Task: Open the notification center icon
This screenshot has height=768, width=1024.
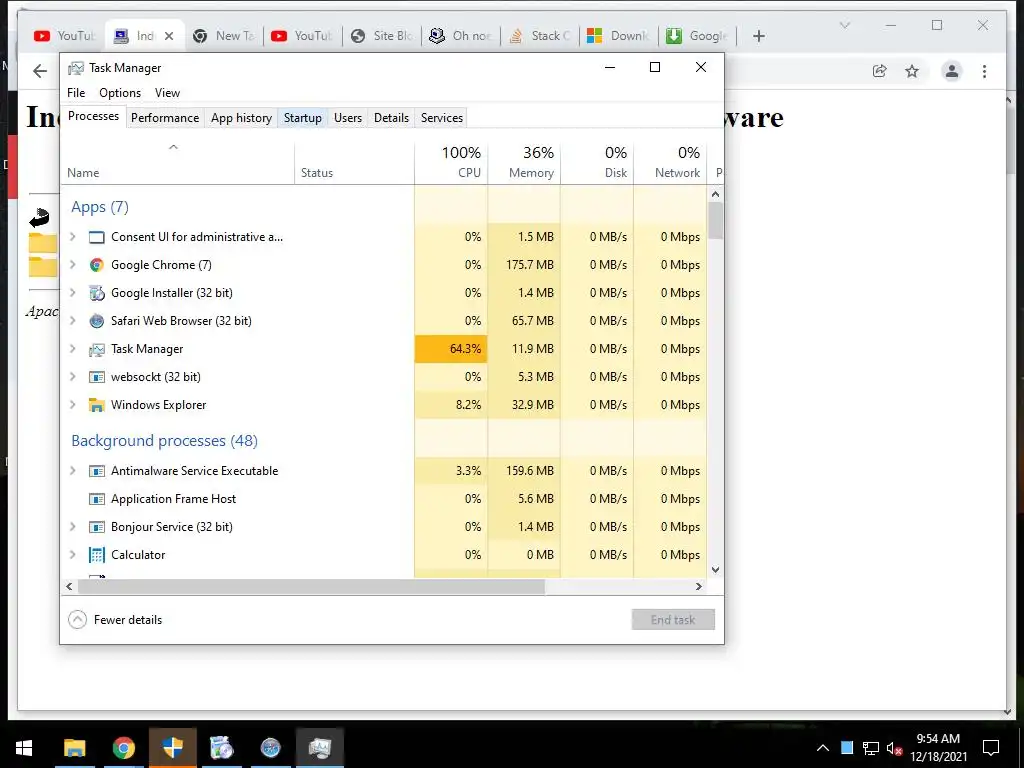Action: pos(991,748)
